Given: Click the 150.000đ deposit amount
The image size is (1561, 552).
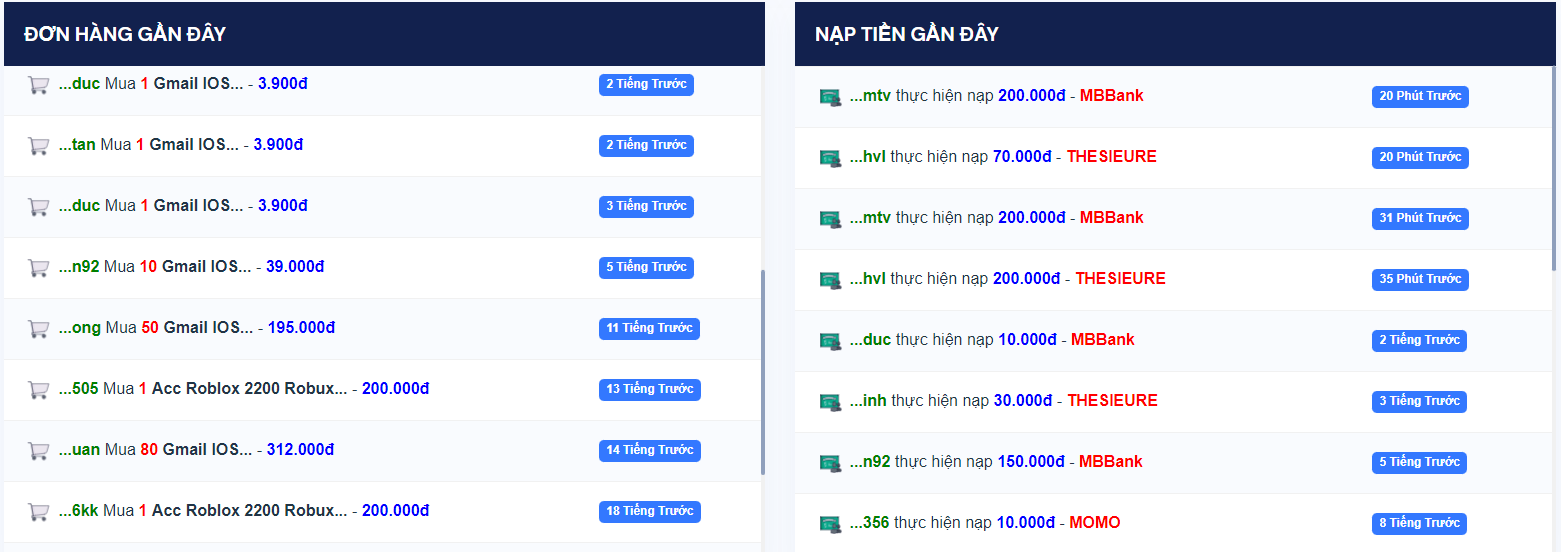Looking at the screenshot, I should (x=1031, y=462).
